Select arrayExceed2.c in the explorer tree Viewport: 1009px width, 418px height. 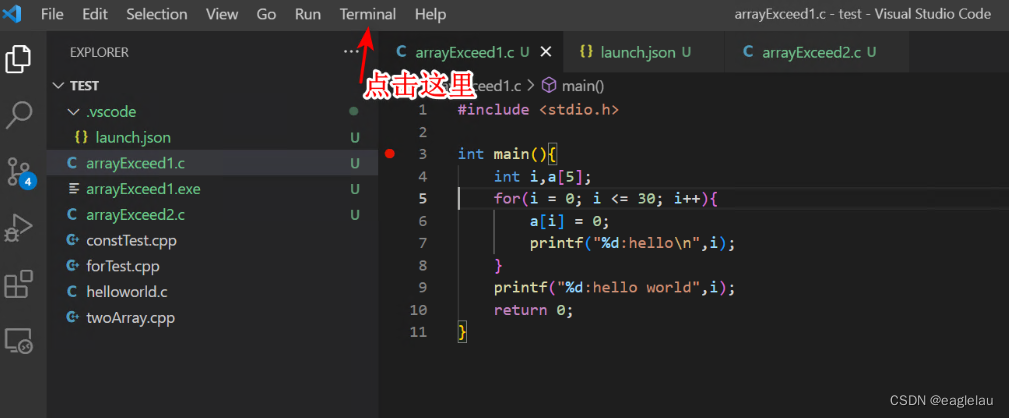pyautogui.click(x=212, y=215)
